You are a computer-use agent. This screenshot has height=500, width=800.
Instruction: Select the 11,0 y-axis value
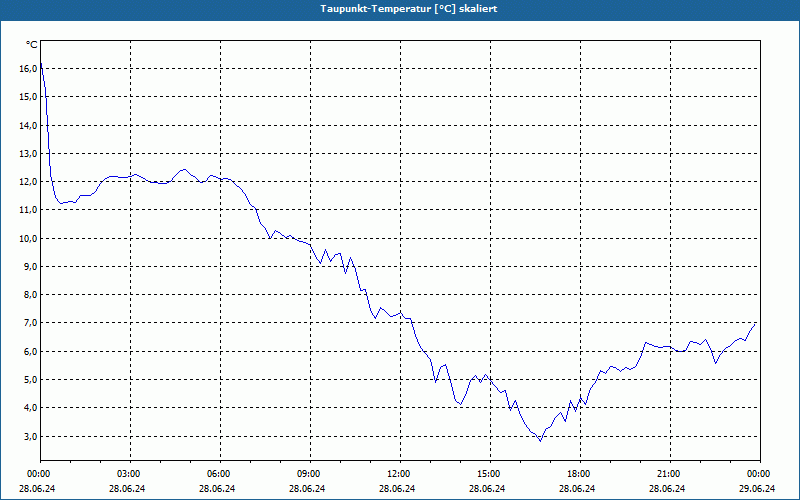[x=28, y=210]
